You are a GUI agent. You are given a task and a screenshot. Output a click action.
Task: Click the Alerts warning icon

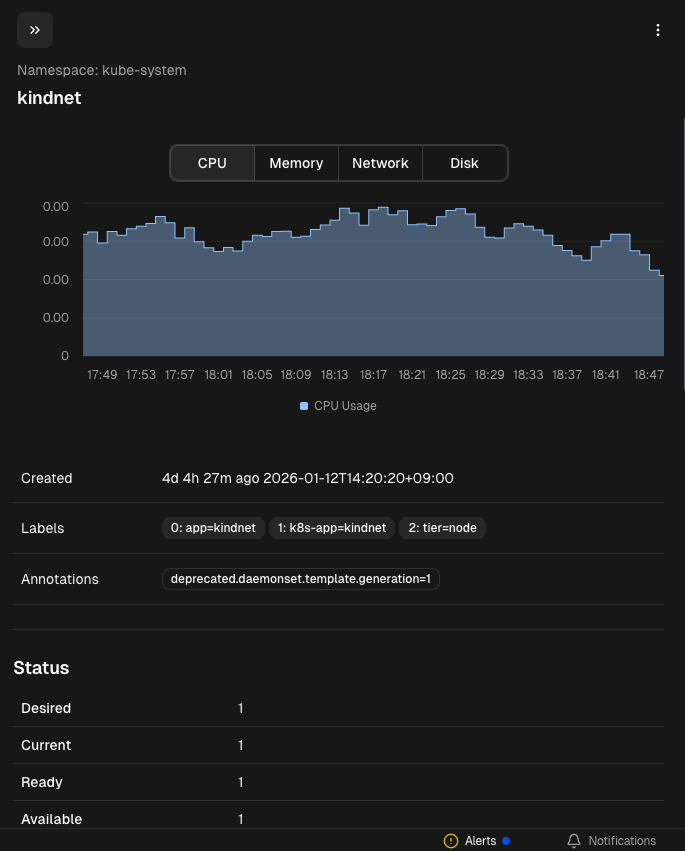(x=451, y=841)
